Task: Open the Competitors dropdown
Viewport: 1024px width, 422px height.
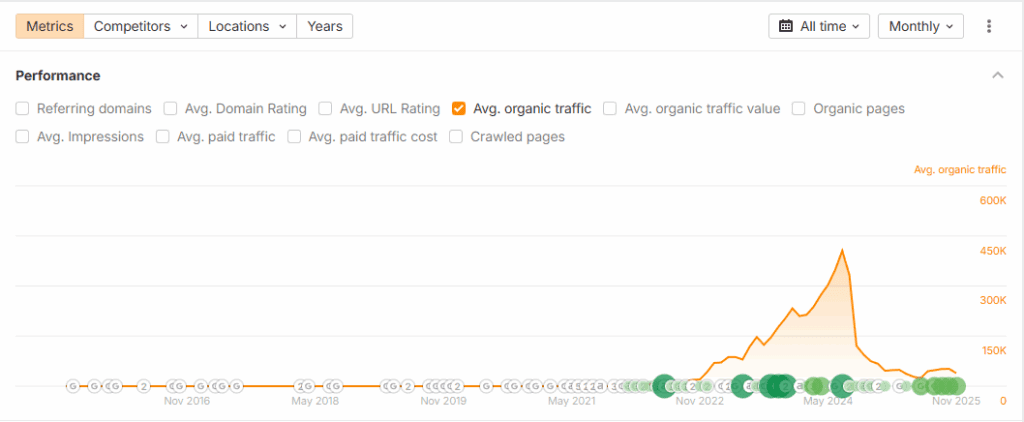Action: tap(140, 26)
